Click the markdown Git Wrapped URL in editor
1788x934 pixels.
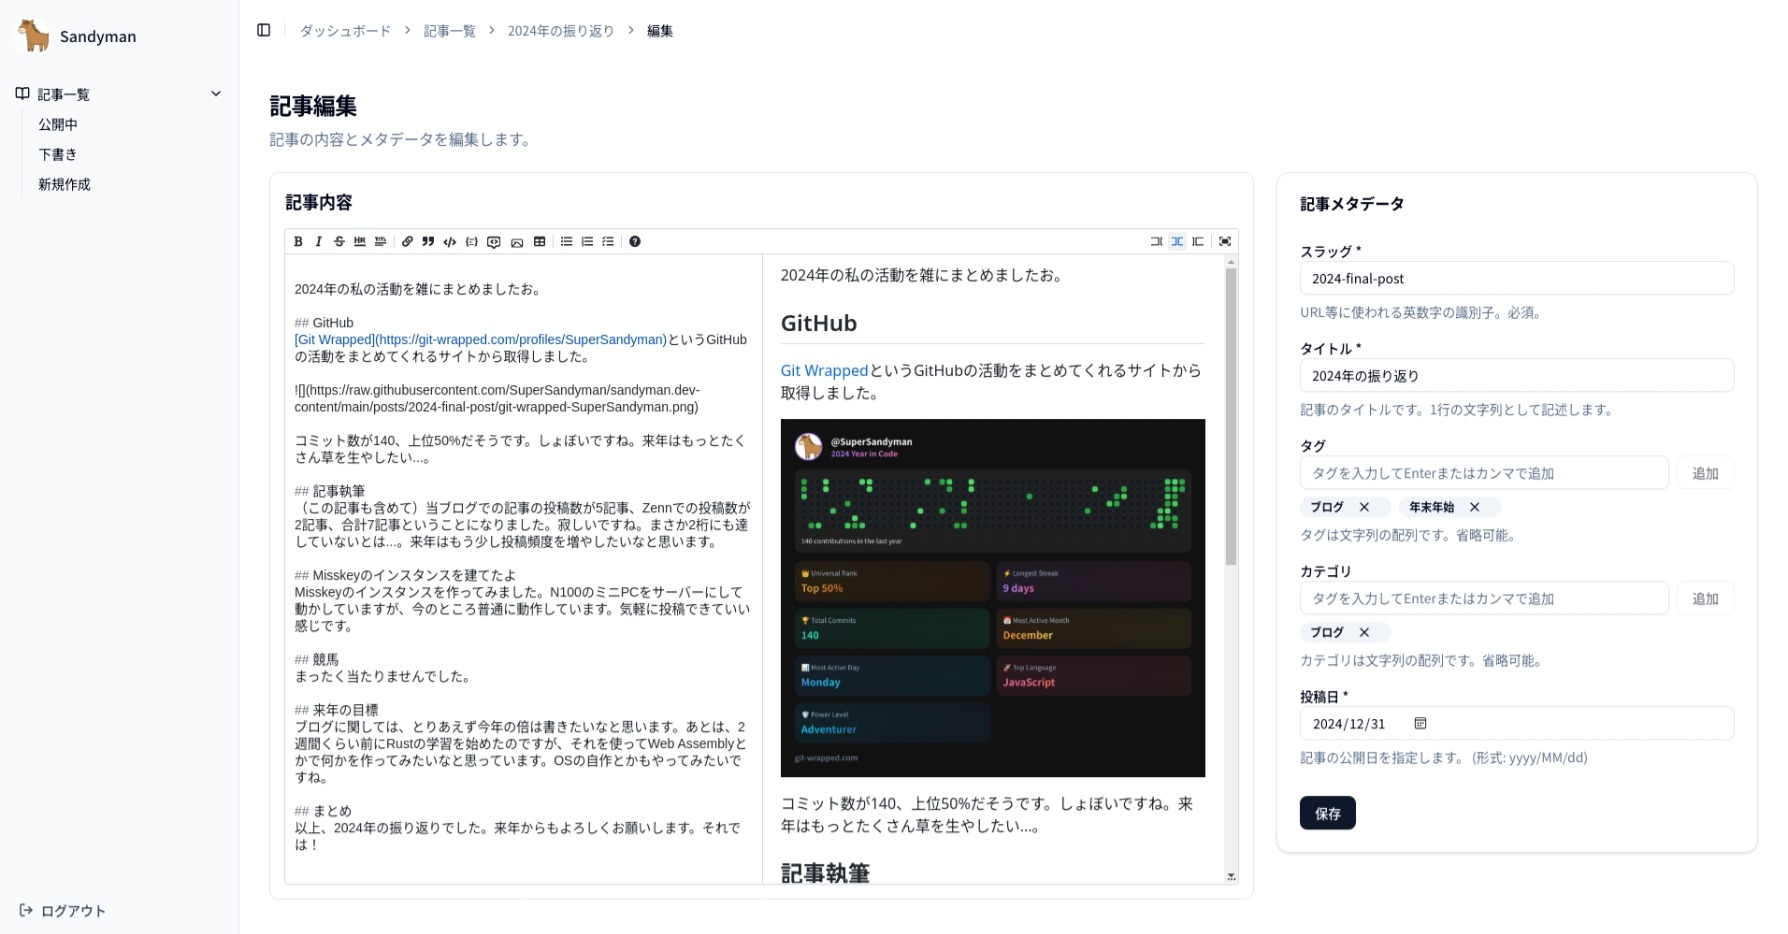[x=480, y=339]
